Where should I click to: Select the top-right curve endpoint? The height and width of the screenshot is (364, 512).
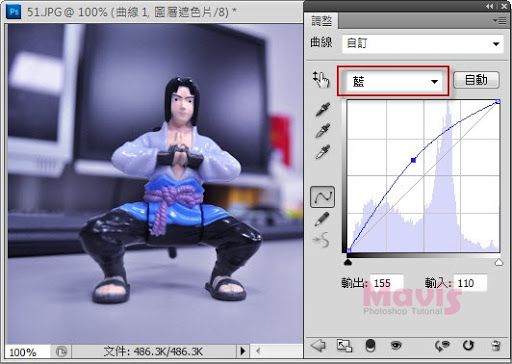498,101
